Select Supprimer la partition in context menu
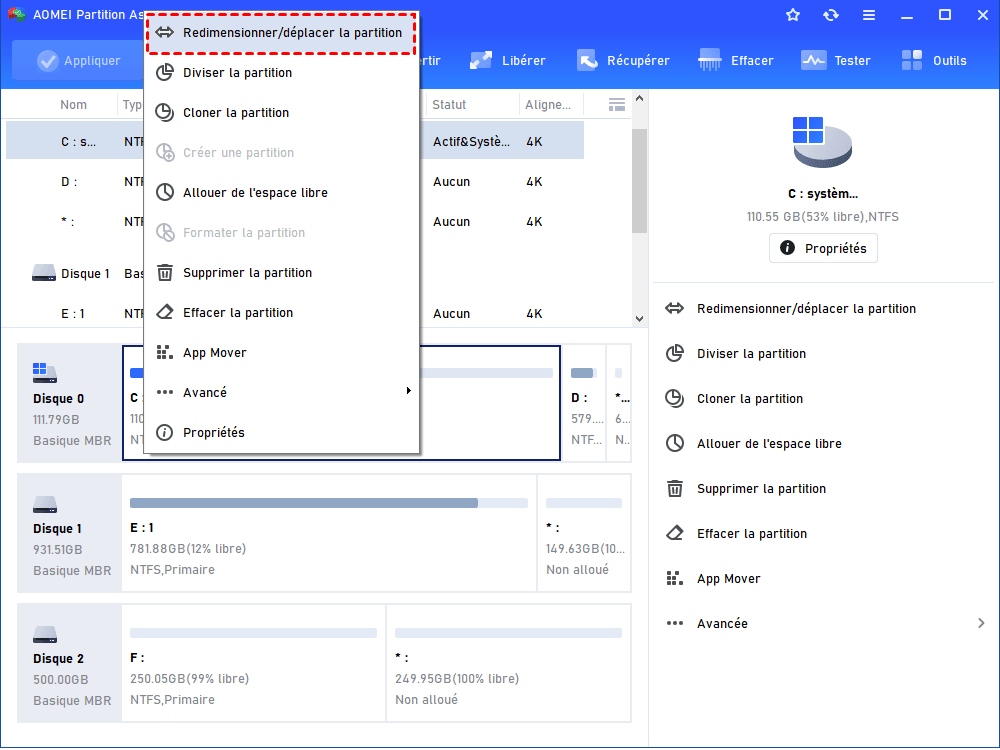The image size is (1000, 750). click(281, 273)
